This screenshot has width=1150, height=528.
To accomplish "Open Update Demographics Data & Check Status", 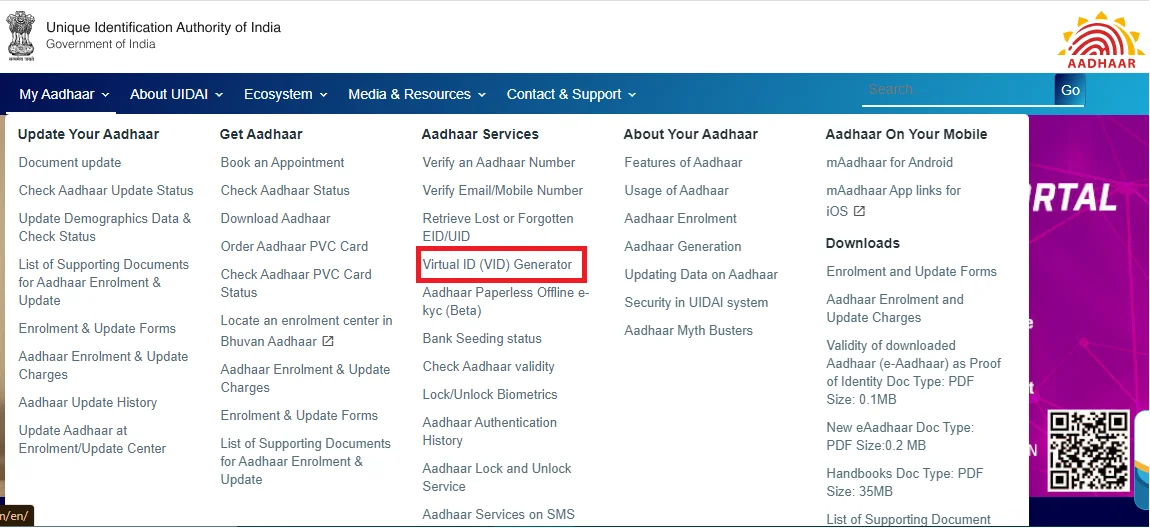I will tap(105, 227).
